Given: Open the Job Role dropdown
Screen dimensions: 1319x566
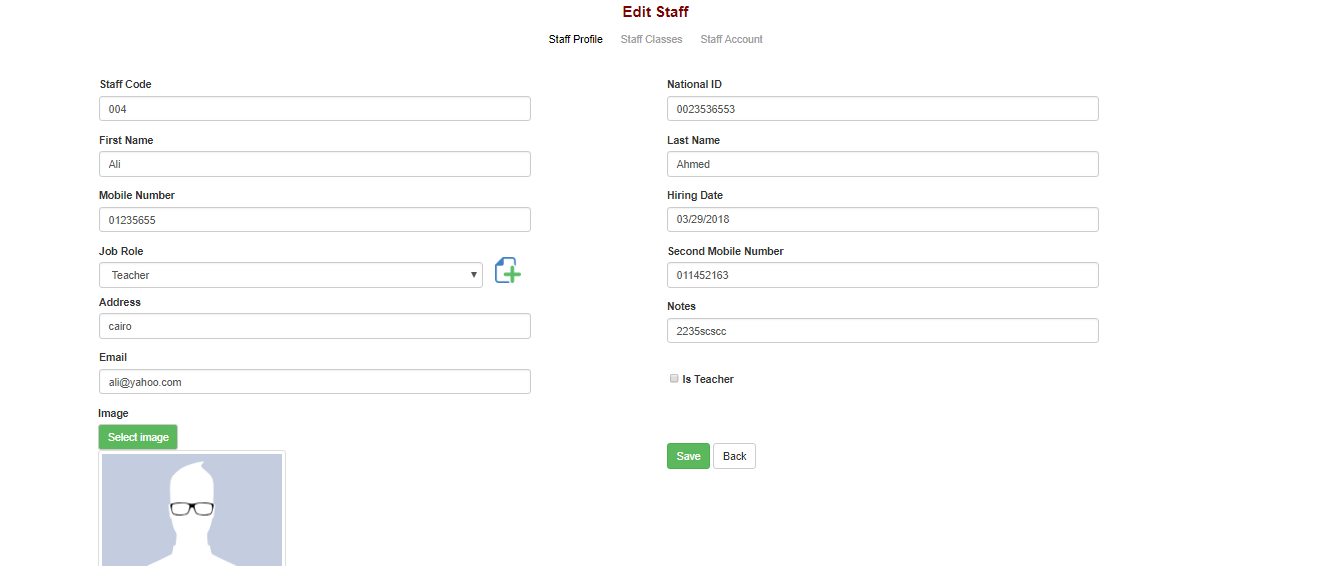Looking at the screenshot, I should pyautogui.click(x=291, y=275).
